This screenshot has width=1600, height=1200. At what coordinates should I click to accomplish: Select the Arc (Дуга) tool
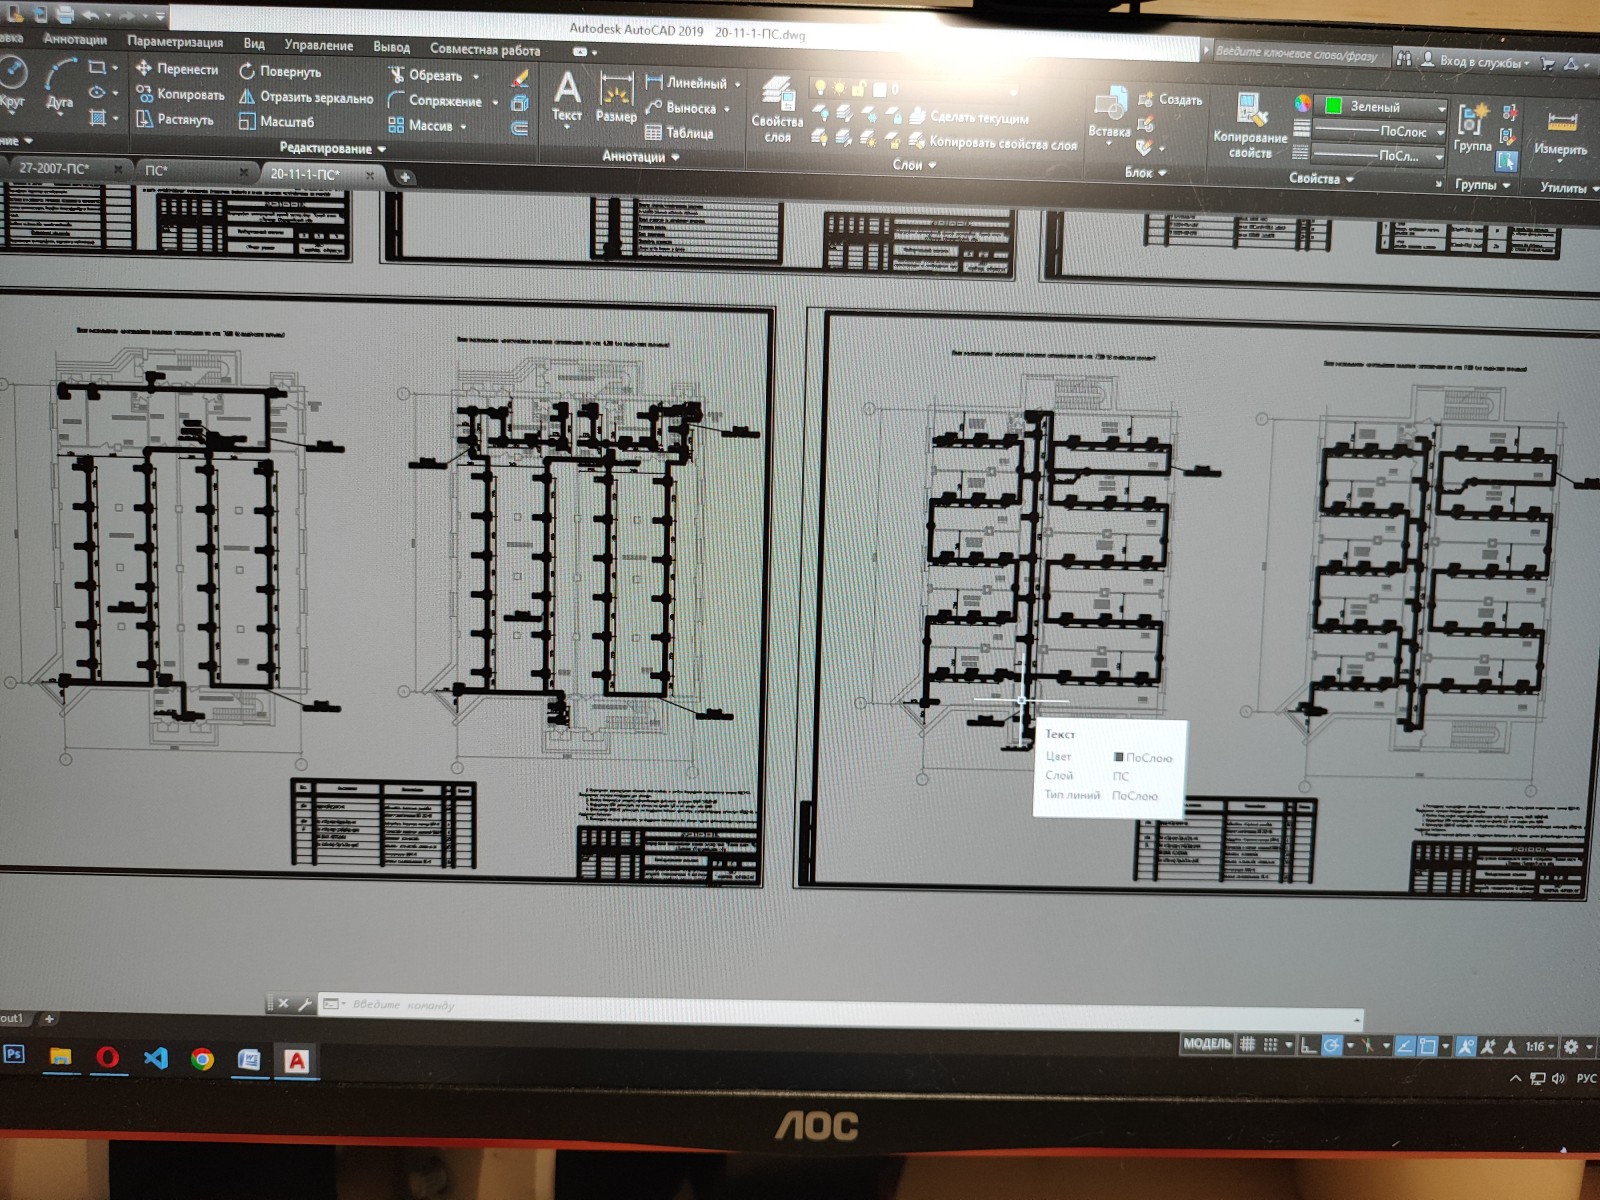pyautogui.click(x=60, y=83)
